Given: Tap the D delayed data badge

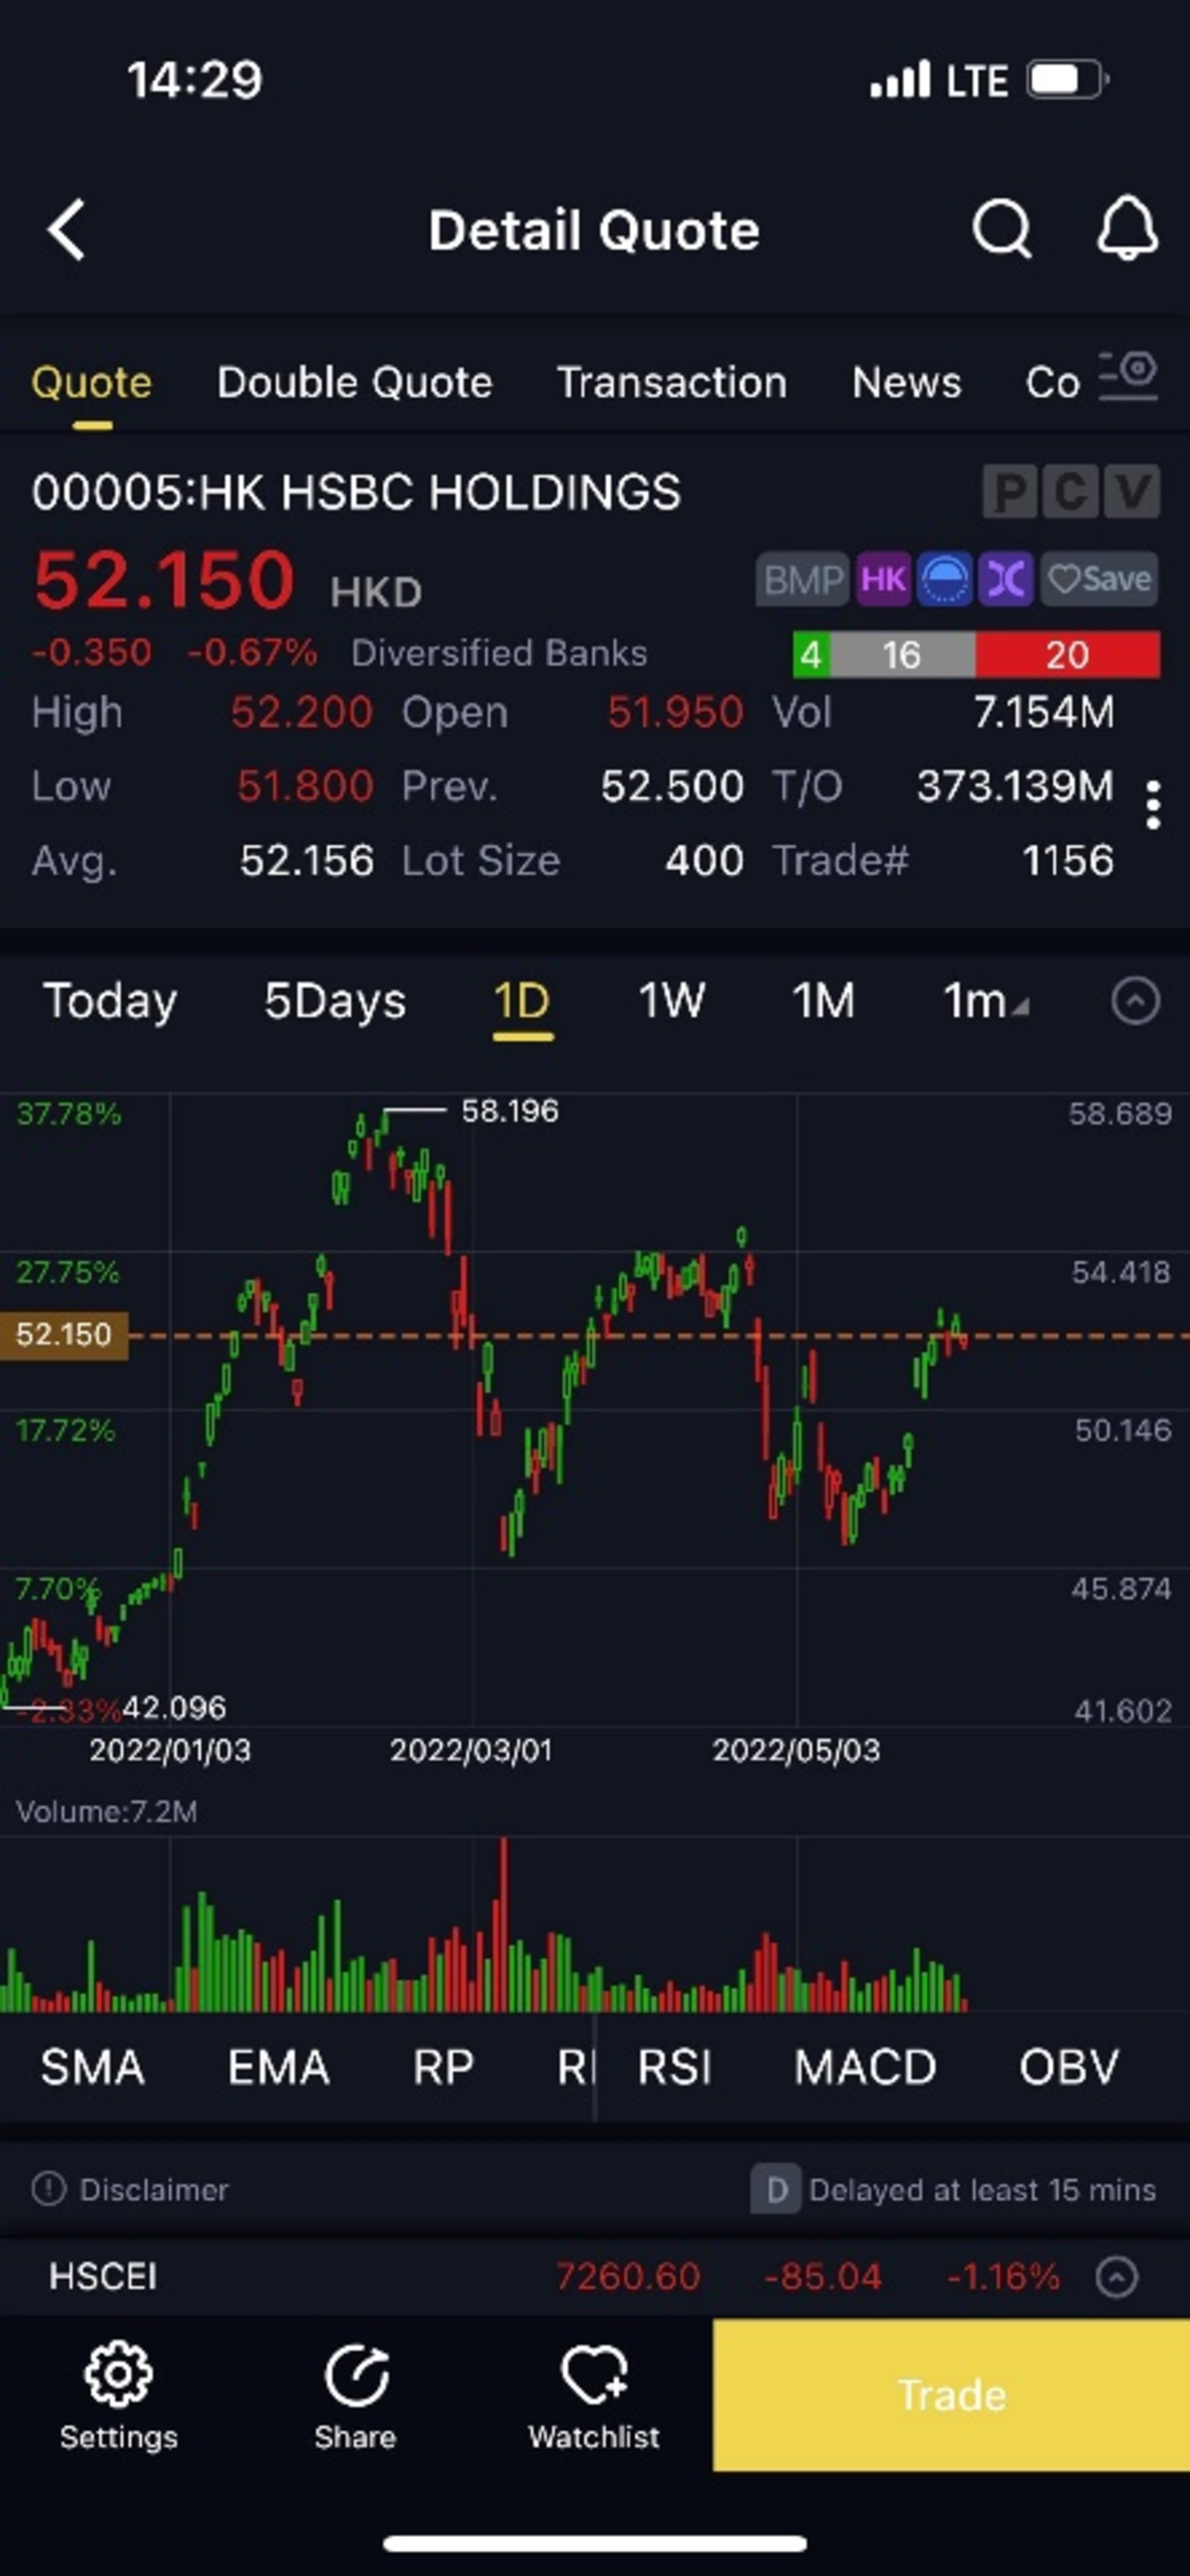Looking at the screenshot, I should 776,2189.
